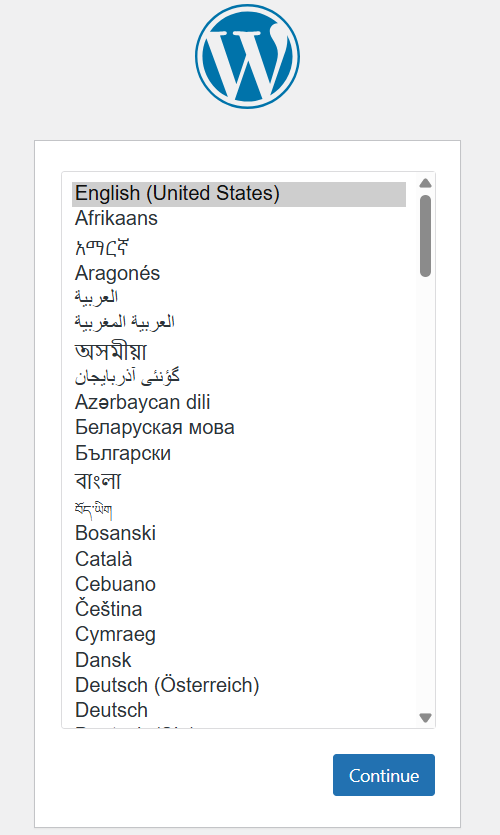This screenshot has width=500, height=835.
Task: Select Azərbaycan dili option
Action: (239, 402)
